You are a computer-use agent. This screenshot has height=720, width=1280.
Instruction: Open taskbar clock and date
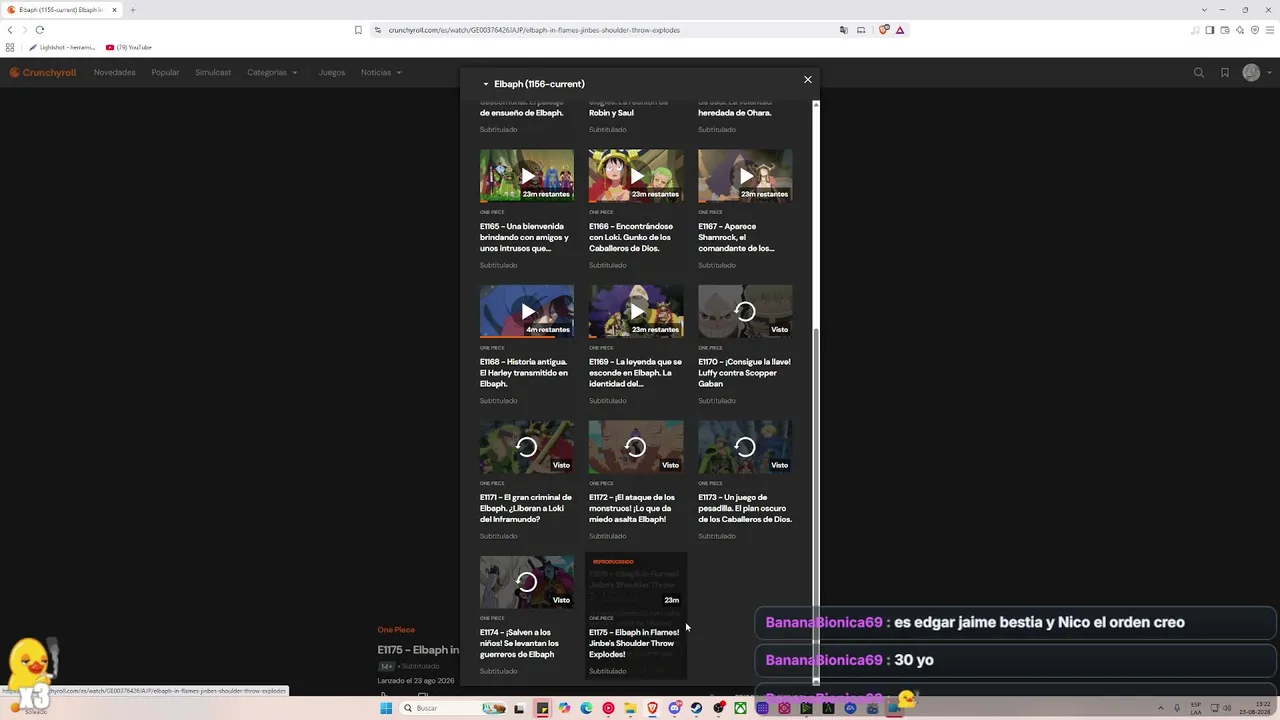click(1252, 708)
